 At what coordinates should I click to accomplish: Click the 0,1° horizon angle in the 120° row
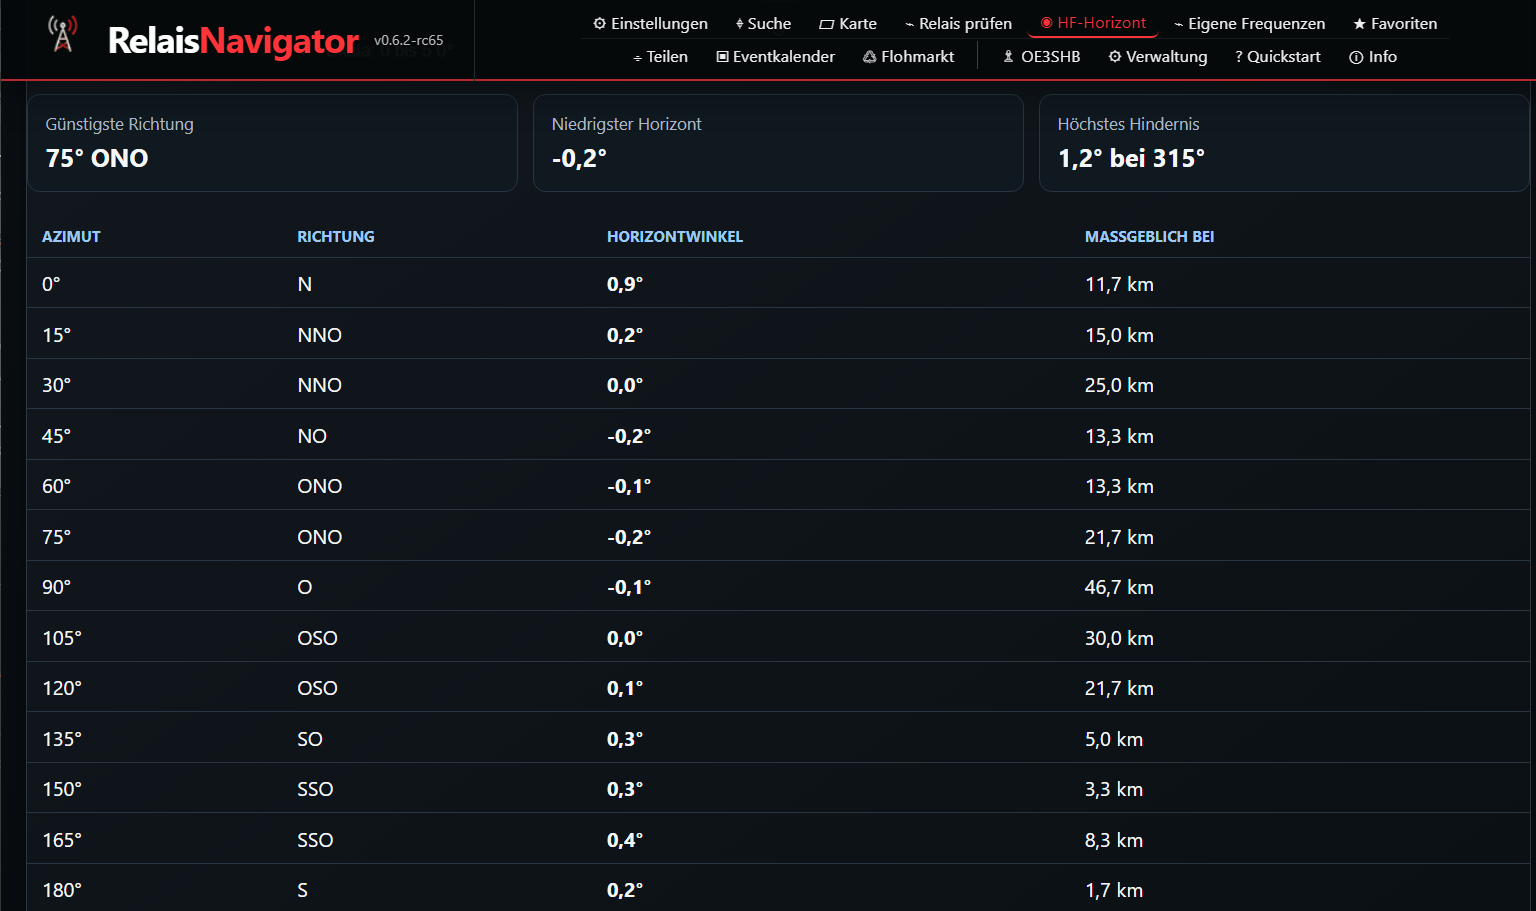point(625,688)
